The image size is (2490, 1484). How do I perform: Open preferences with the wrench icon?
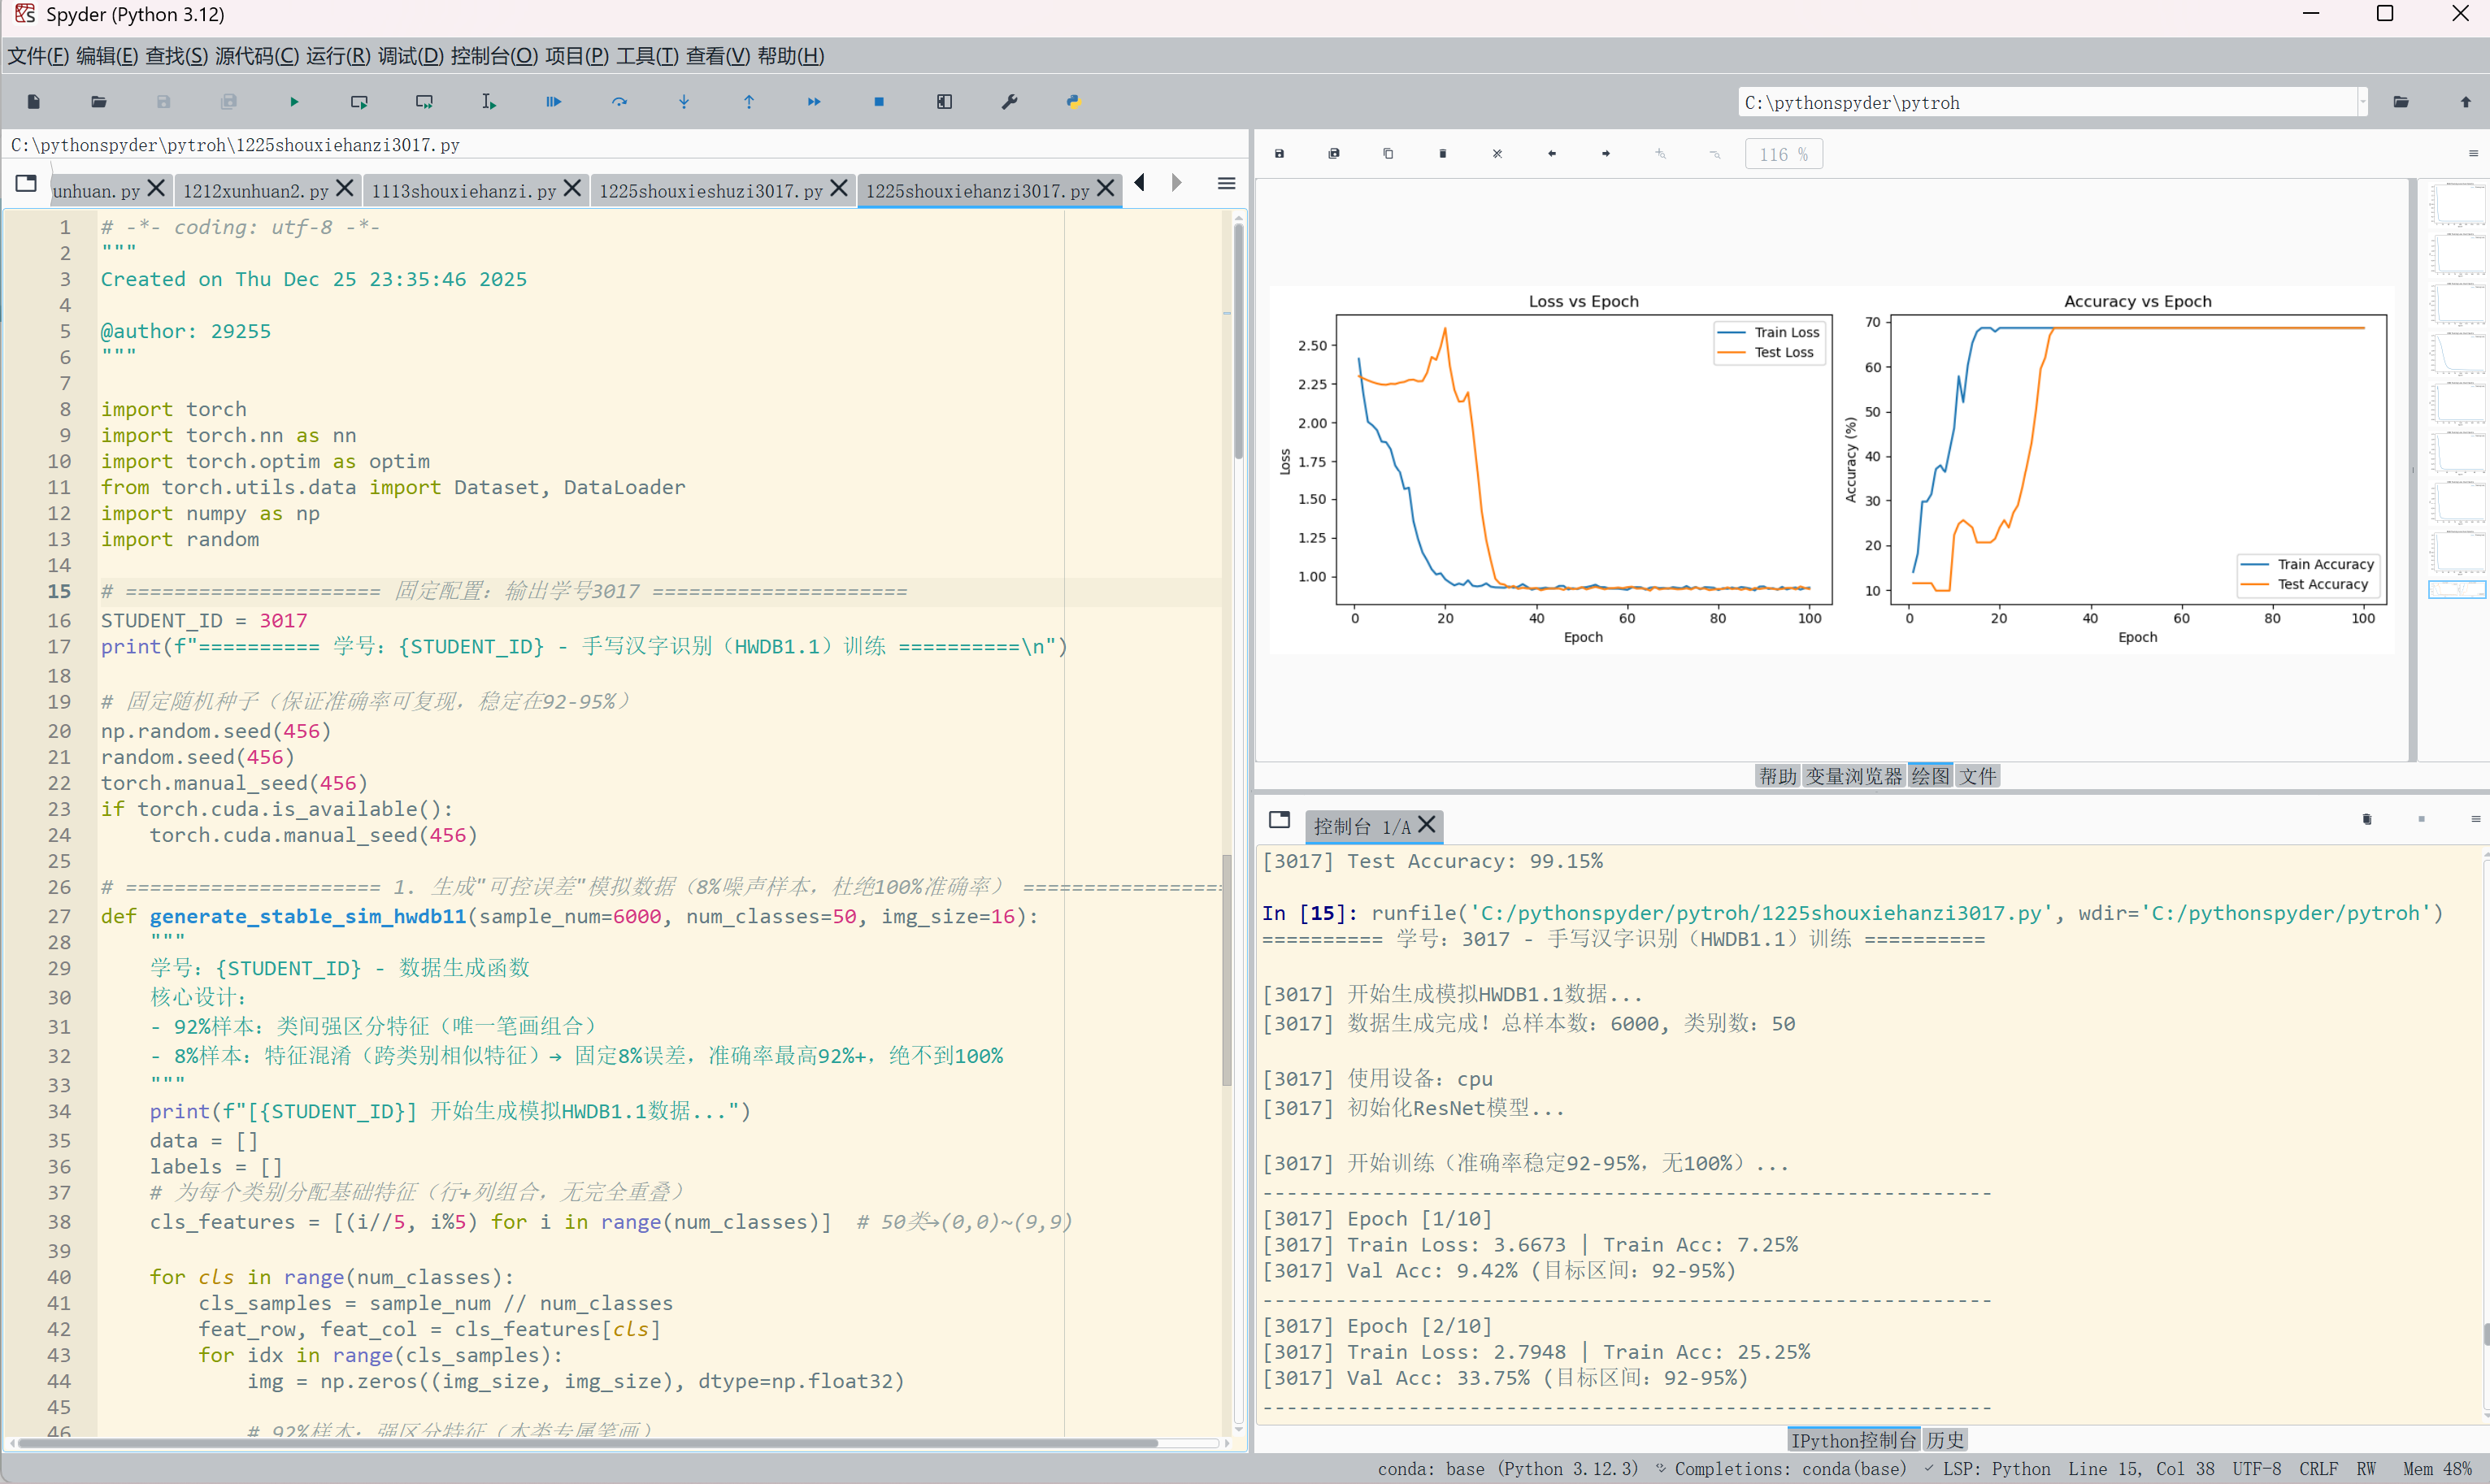1009,102
